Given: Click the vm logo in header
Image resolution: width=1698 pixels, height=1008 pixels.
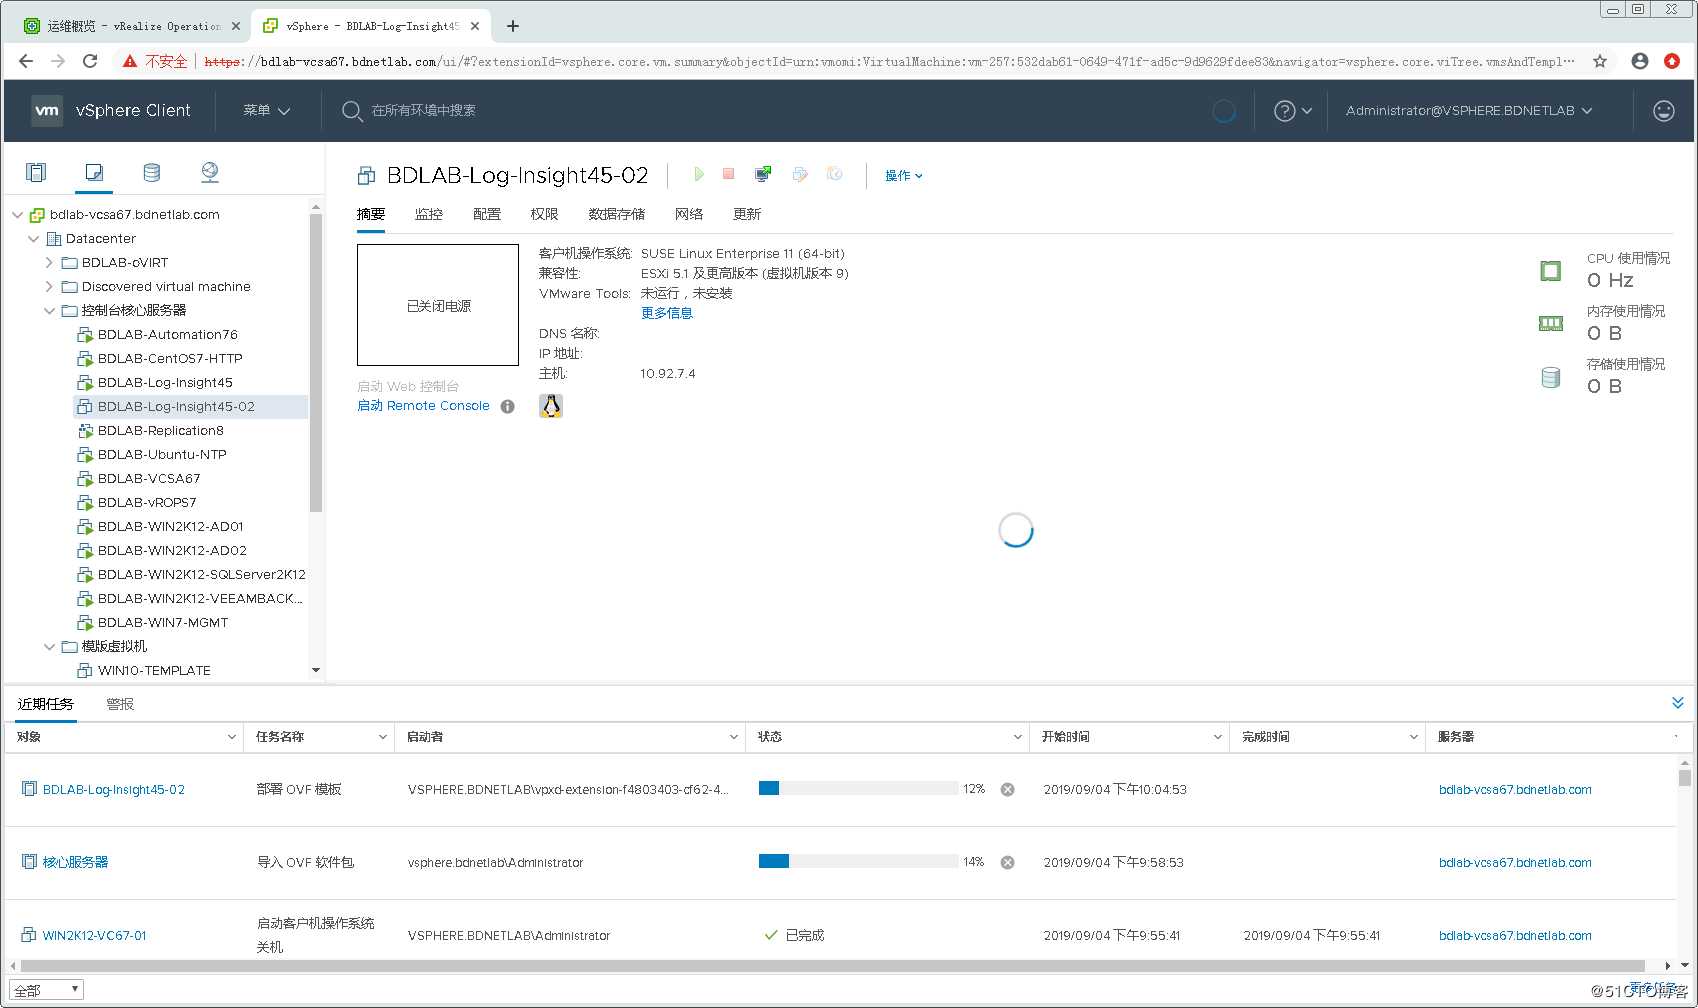Looking at the screenshot, I should (x=47, y=110).
